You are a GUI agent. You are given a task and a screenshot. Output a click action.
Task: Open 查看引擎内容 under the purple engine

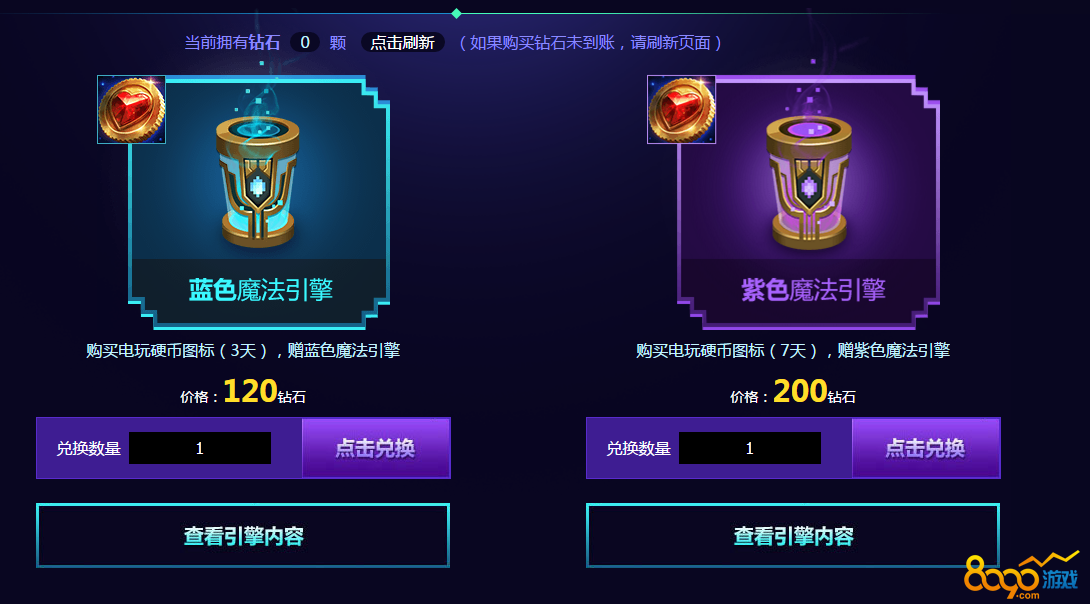point(793,536)
